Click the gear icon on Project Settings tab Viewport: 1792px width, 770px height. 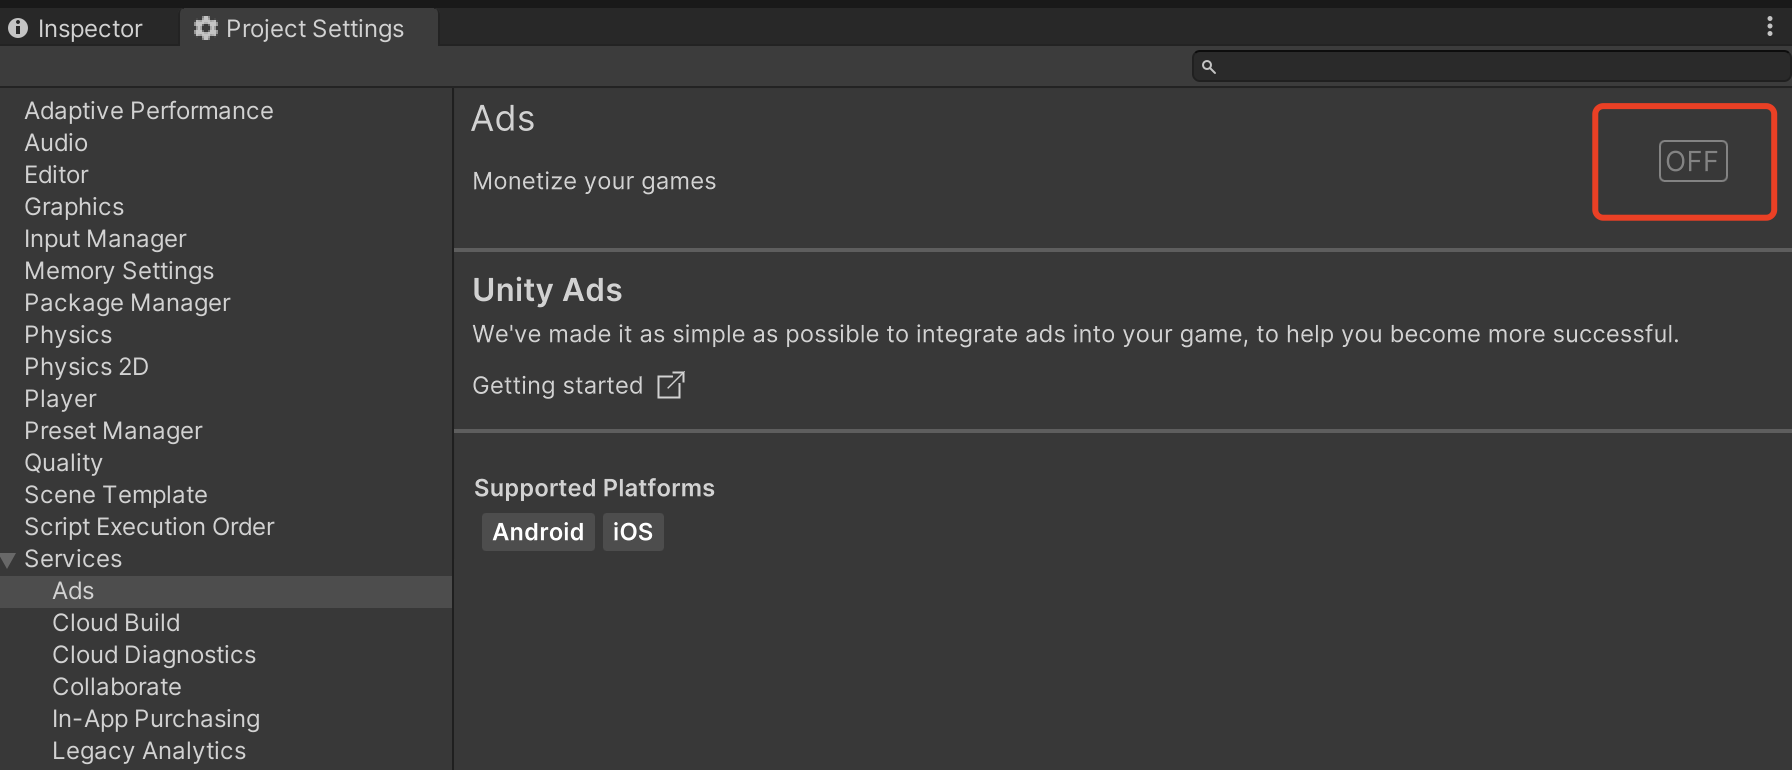click(205, 28)
